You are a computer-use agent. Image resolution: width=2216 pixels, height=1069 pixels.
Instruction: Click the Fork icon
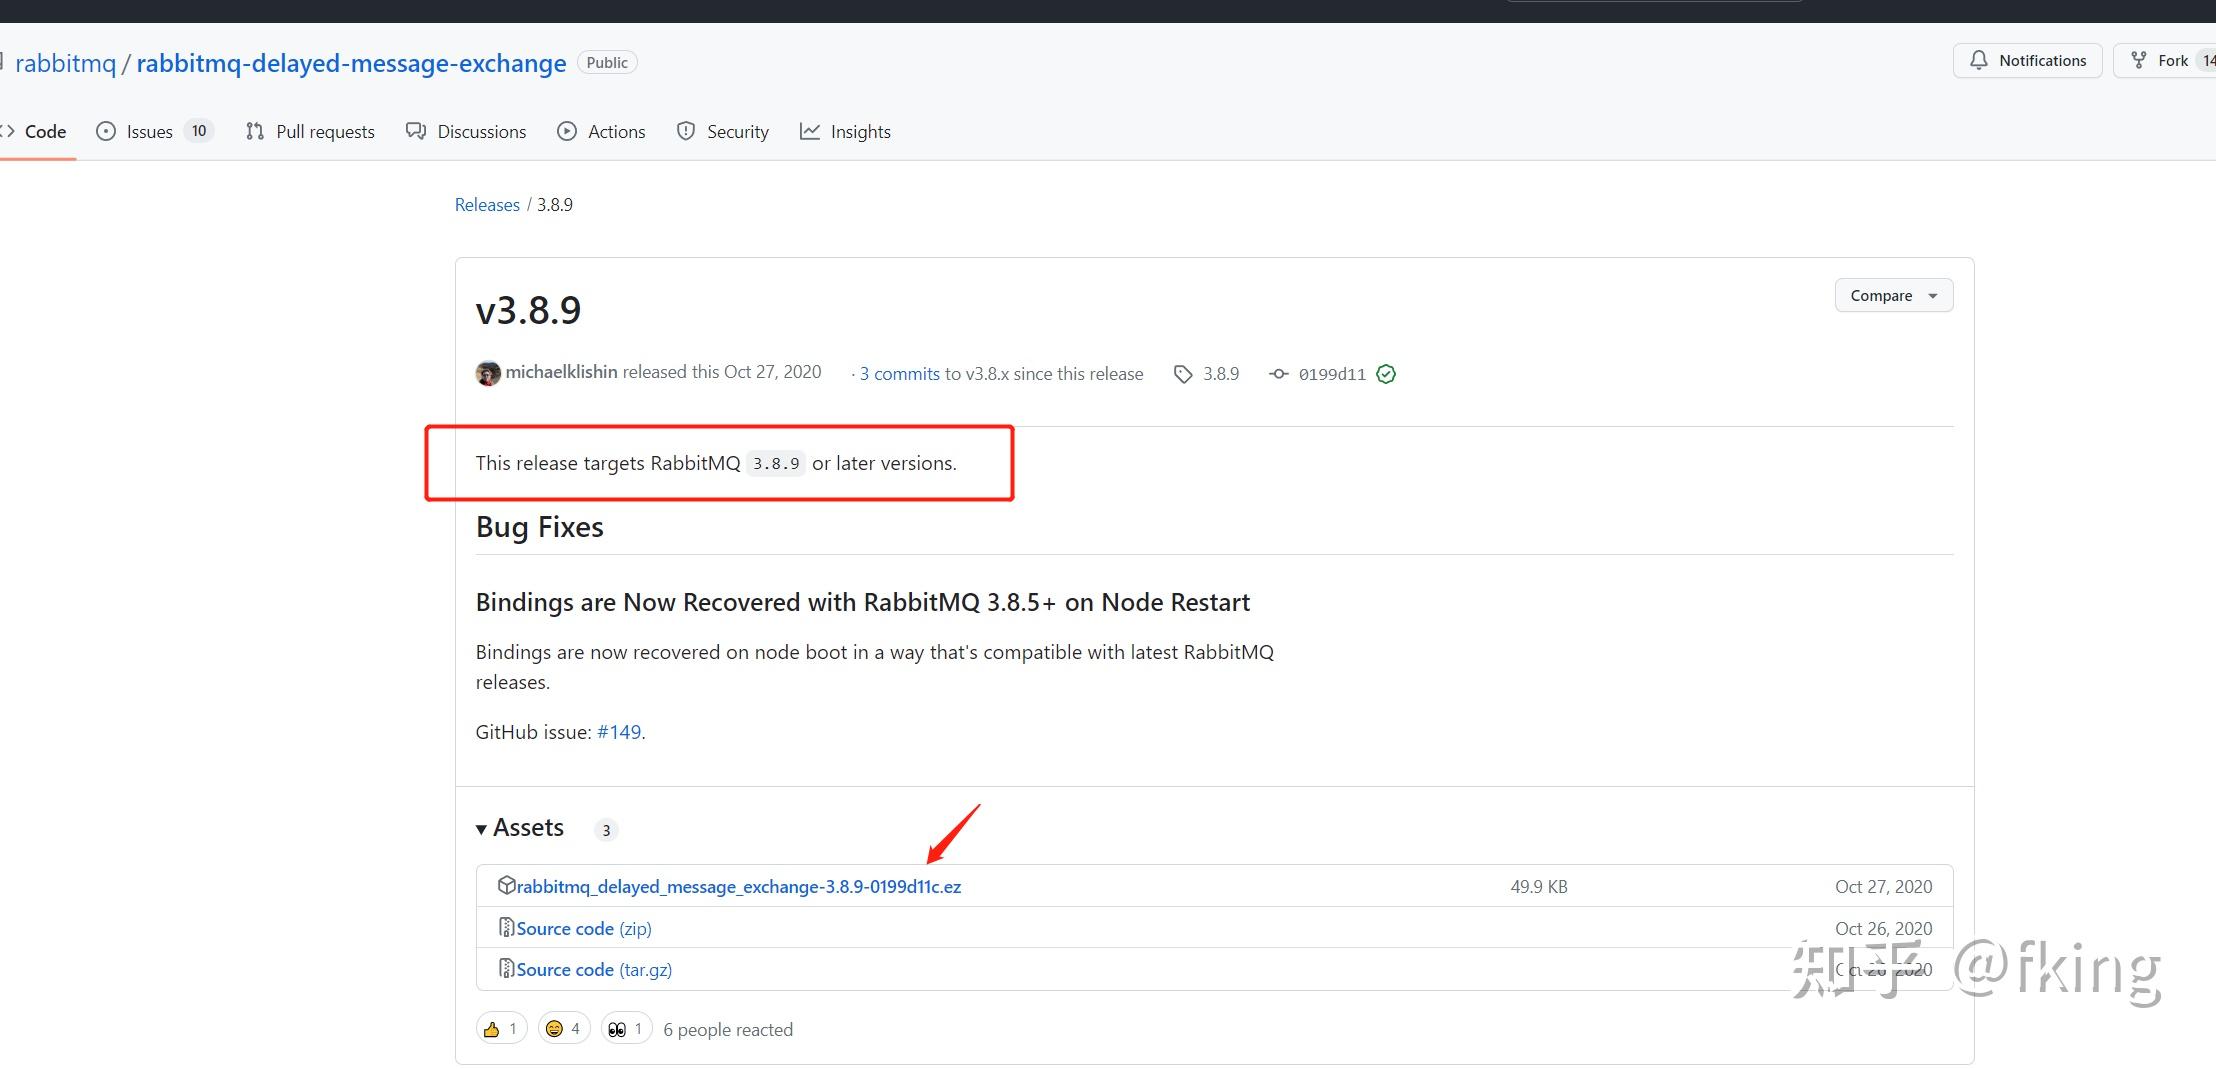pos(2138,60)
